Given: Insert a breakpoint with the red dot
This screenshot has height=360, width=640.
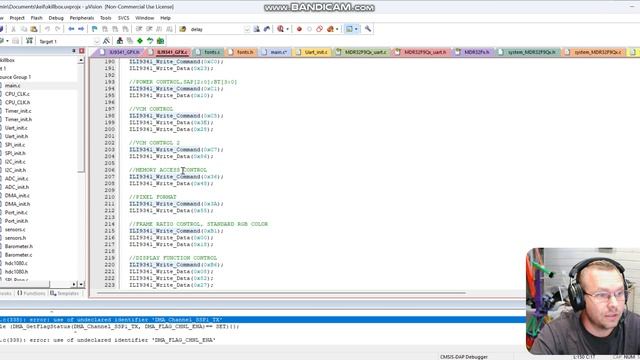Looking at the screenshot, I should tap(299, 29).
